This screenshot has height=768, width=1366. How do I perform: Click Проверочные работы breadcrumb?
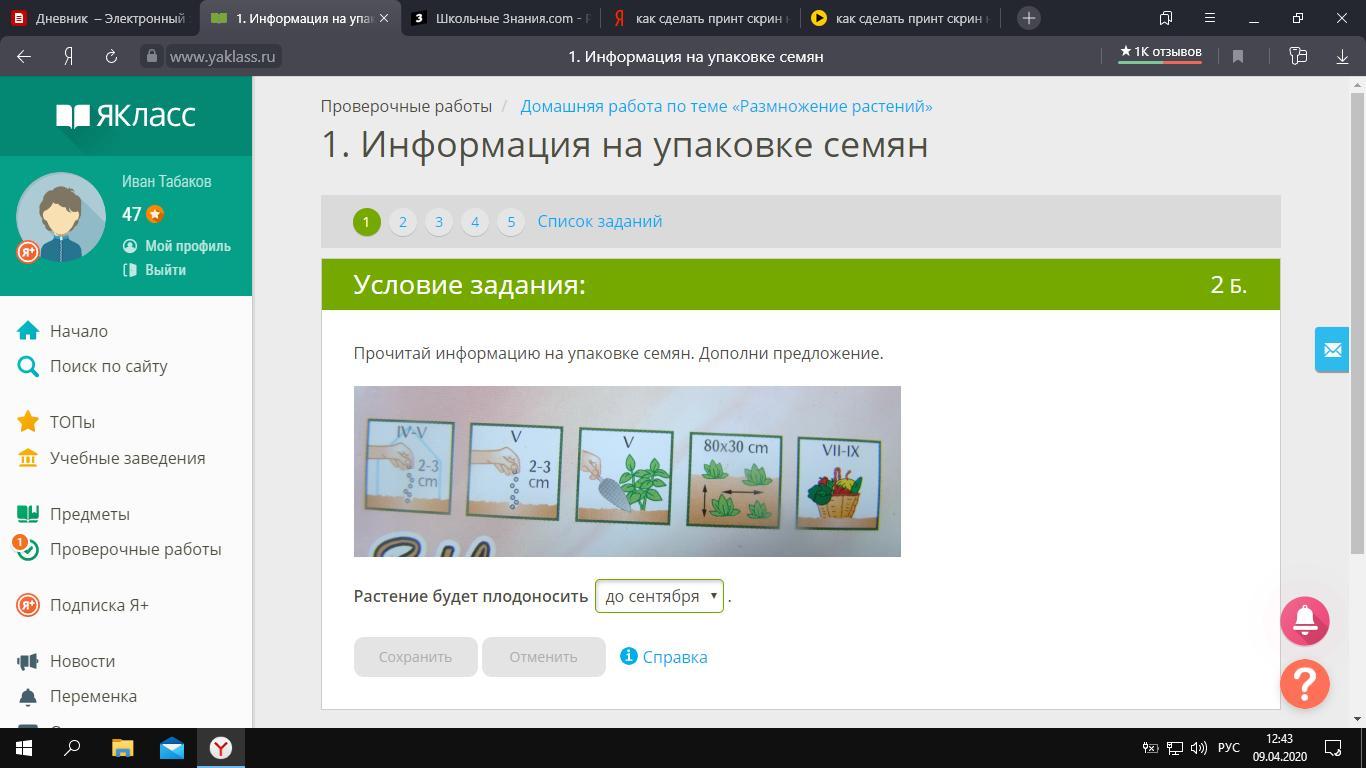406,106
